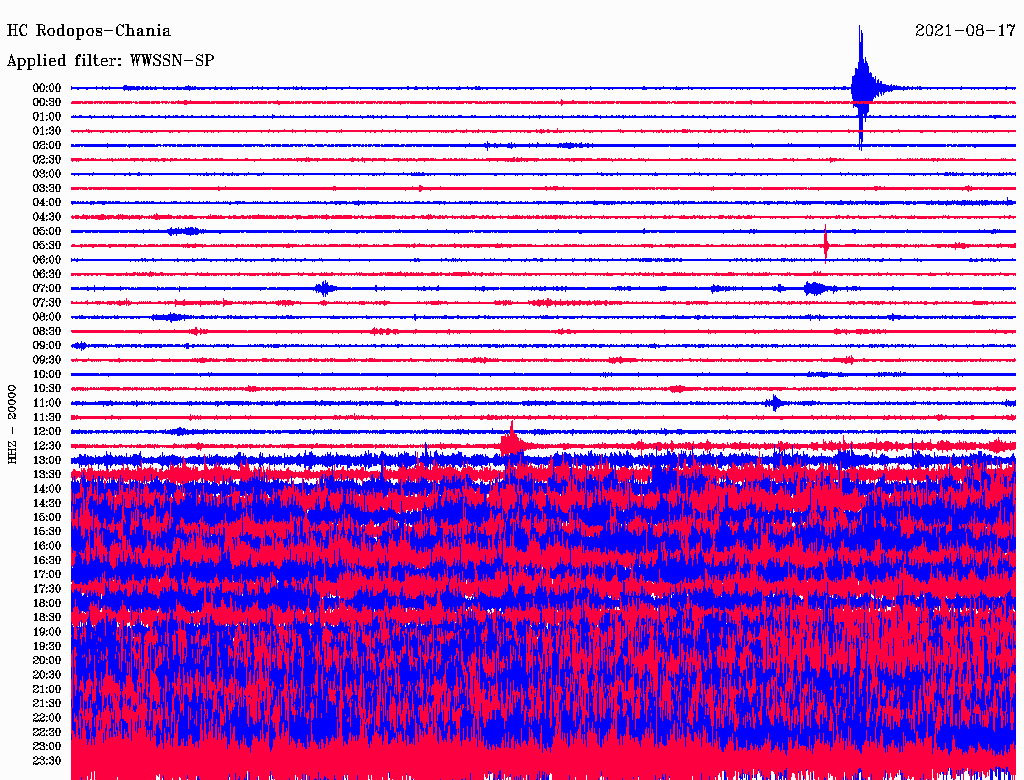This screenshot has height=780, width=1024.
Task: Click the 14:30 time label
Action: pyautogui.click(x=47, y=503)
